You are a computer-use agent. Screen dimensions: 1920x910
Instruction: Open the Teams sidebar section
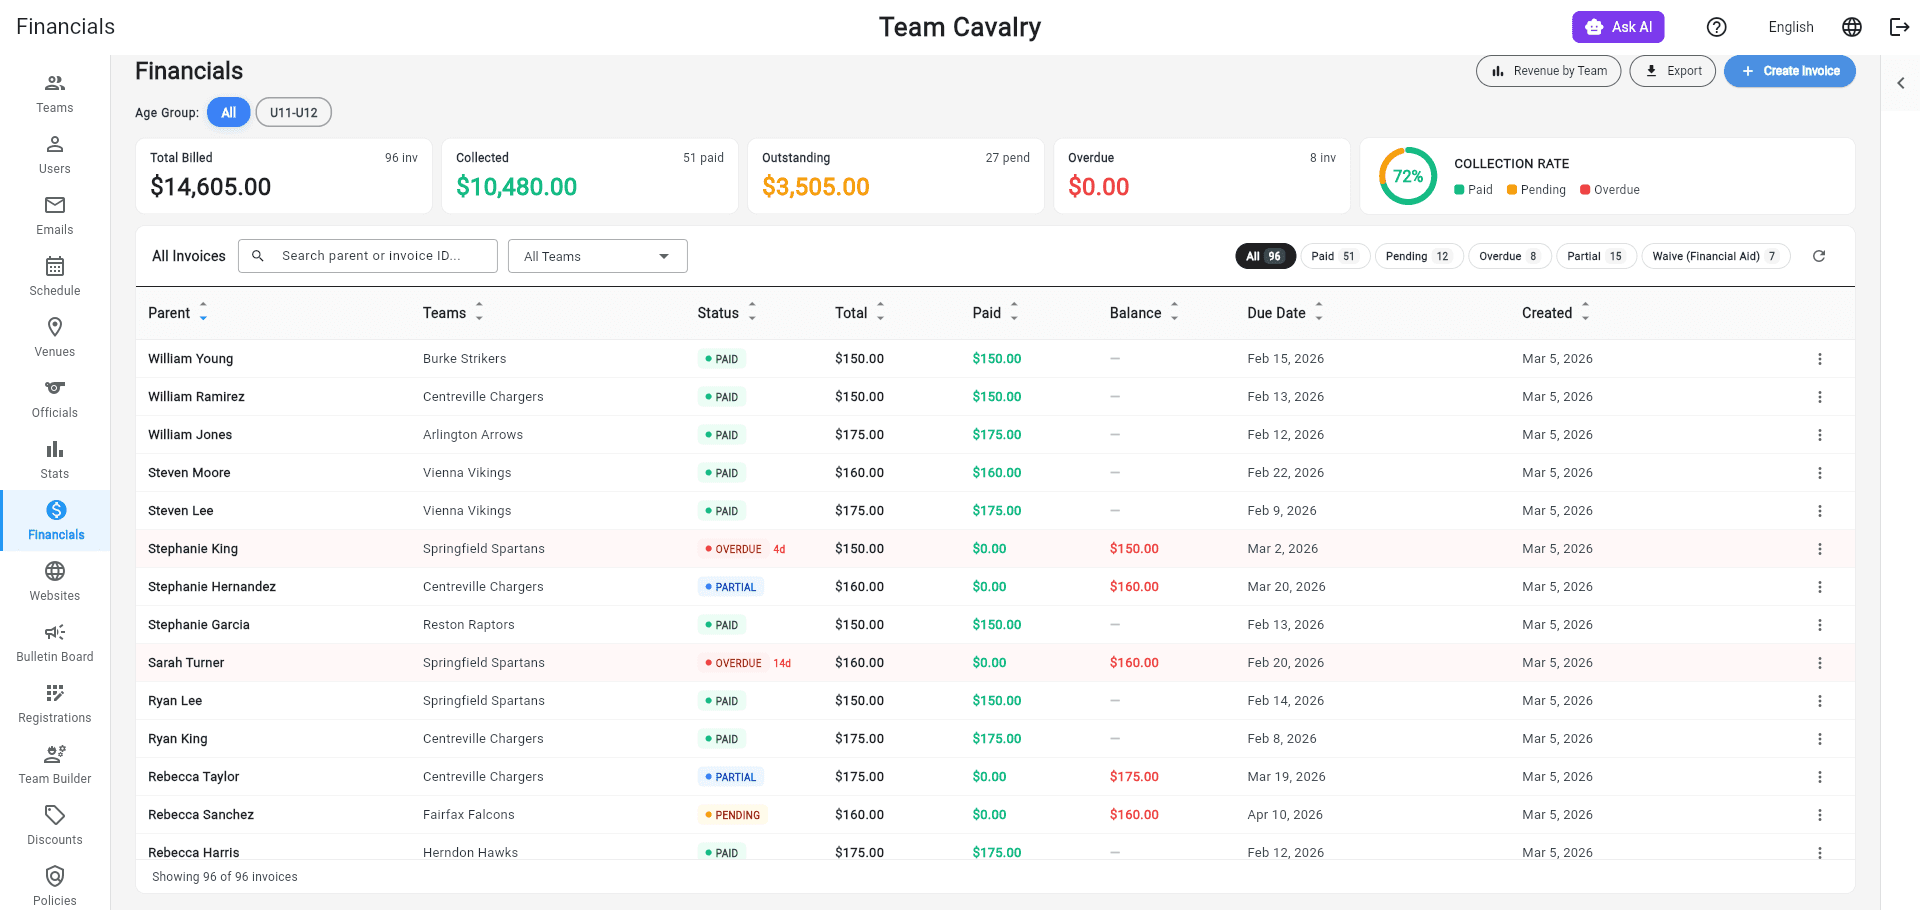click(55, 94)
